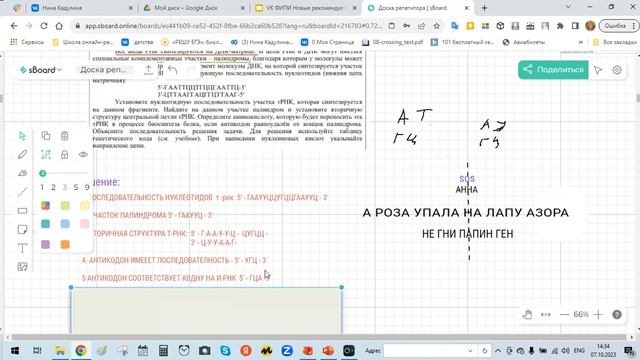Select the sticky note tool
This screenshot has width=640, height=360.
pos(22,229)
